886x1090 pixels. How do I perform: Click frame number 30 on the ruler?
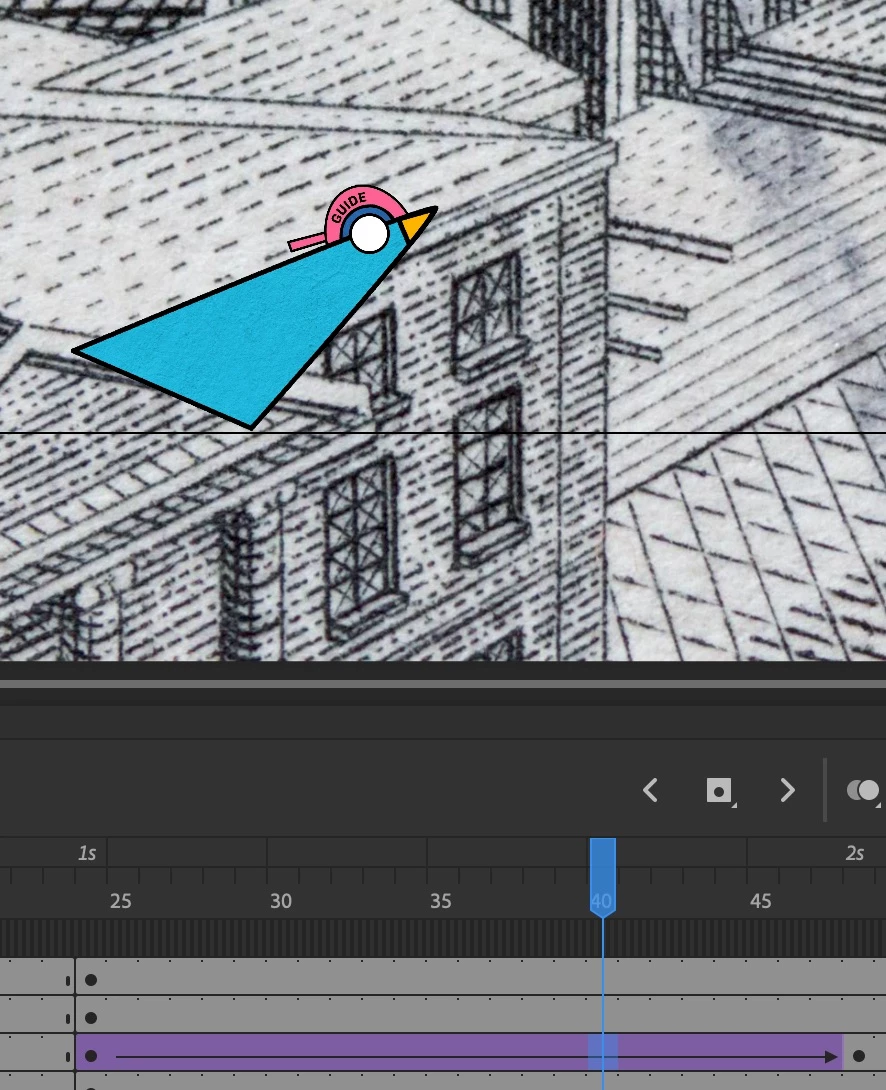click(x=281, y=901)
